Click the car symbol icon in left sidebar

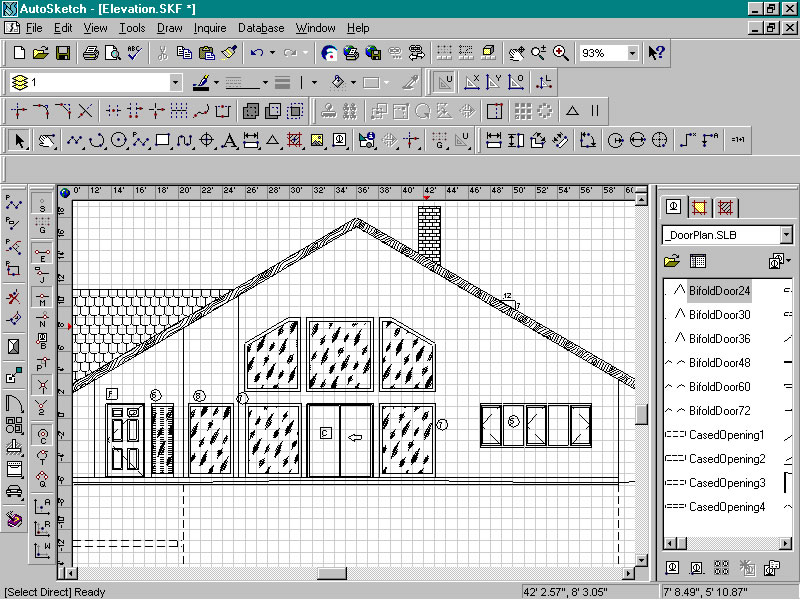(14, 491)
